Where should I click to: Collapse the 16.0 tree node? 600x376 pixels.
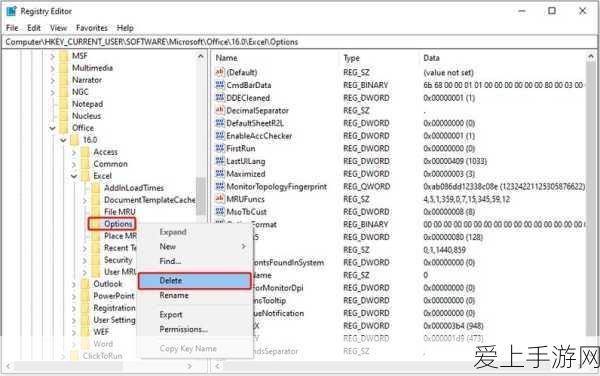tap(63, 140)
